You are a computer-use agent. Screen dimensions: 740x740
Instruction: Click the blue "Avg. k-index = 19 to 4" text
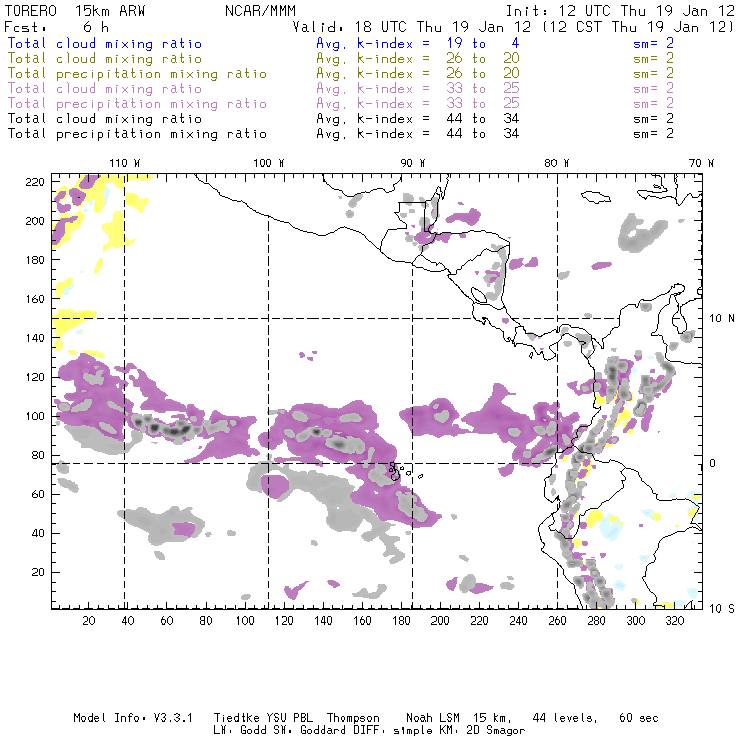(418, 44)
